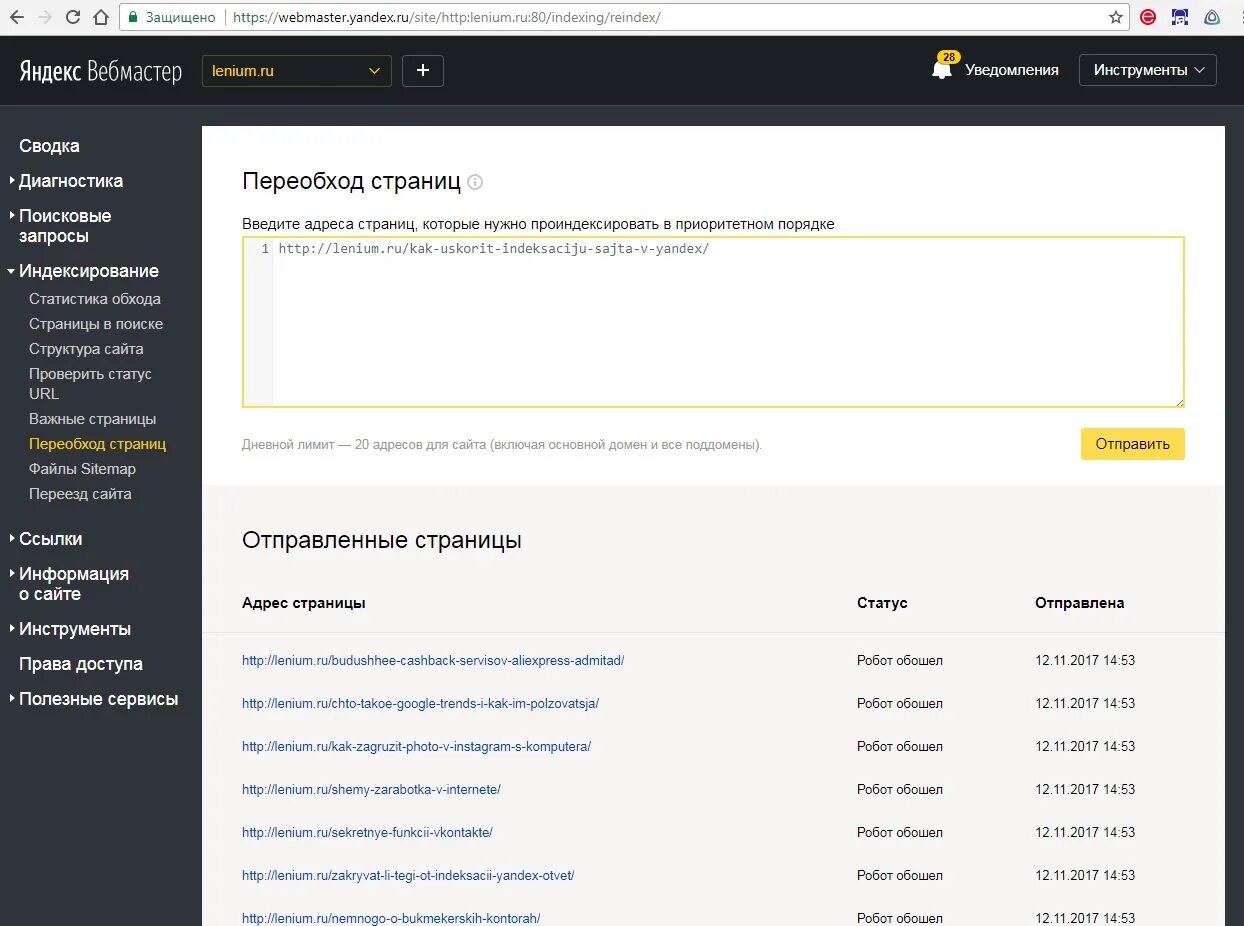Click the plus button to add site
1244x926 pixels.
click(422, 70)
